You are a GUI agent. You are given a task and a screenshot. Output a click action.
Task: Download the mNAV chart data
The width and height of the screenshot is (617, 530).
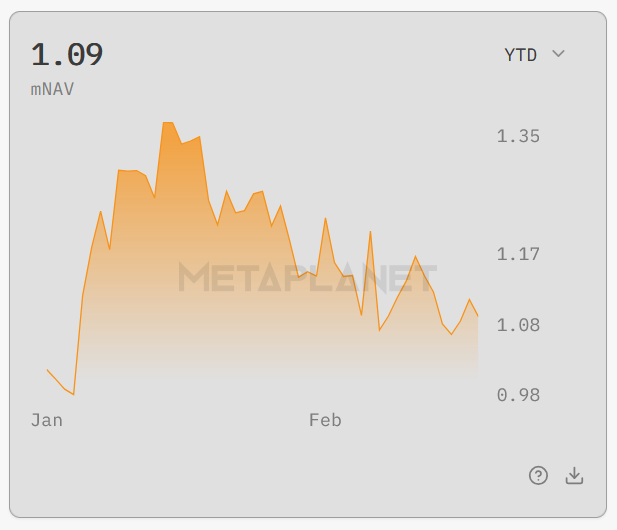[574, 476]
